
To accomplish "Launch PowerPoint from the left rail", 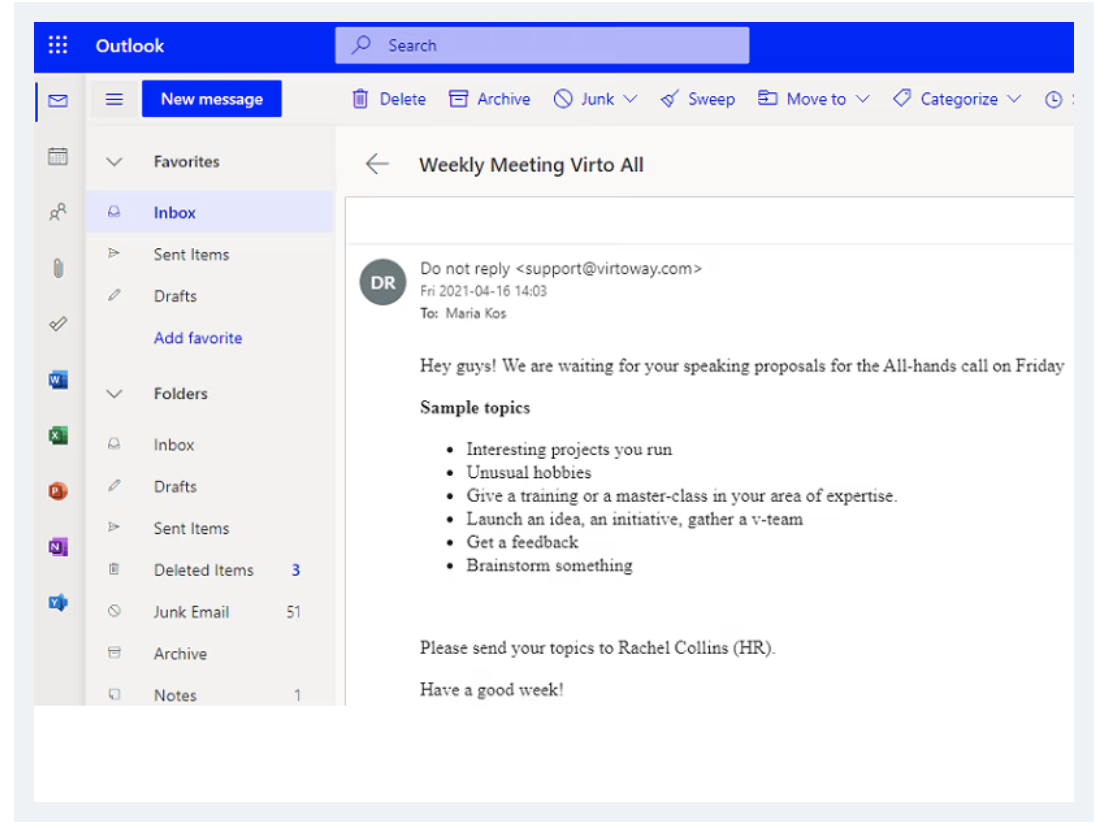I will tap(58, 490).
